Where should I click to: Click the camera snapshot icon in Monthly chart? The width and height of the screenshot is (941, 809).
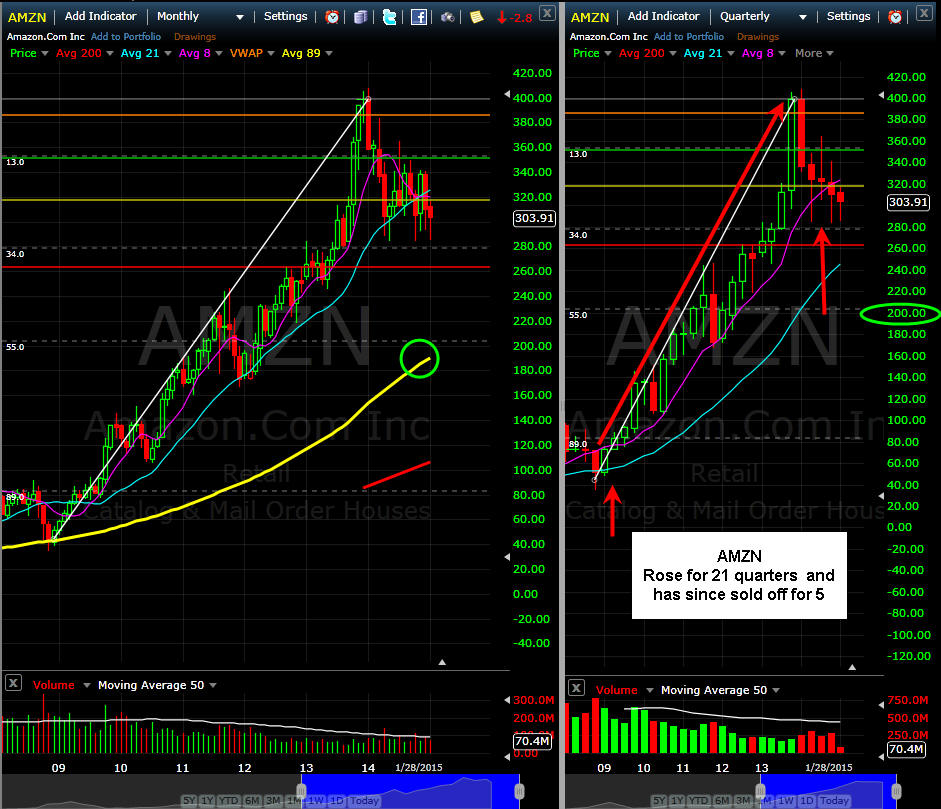click(448, 17)
